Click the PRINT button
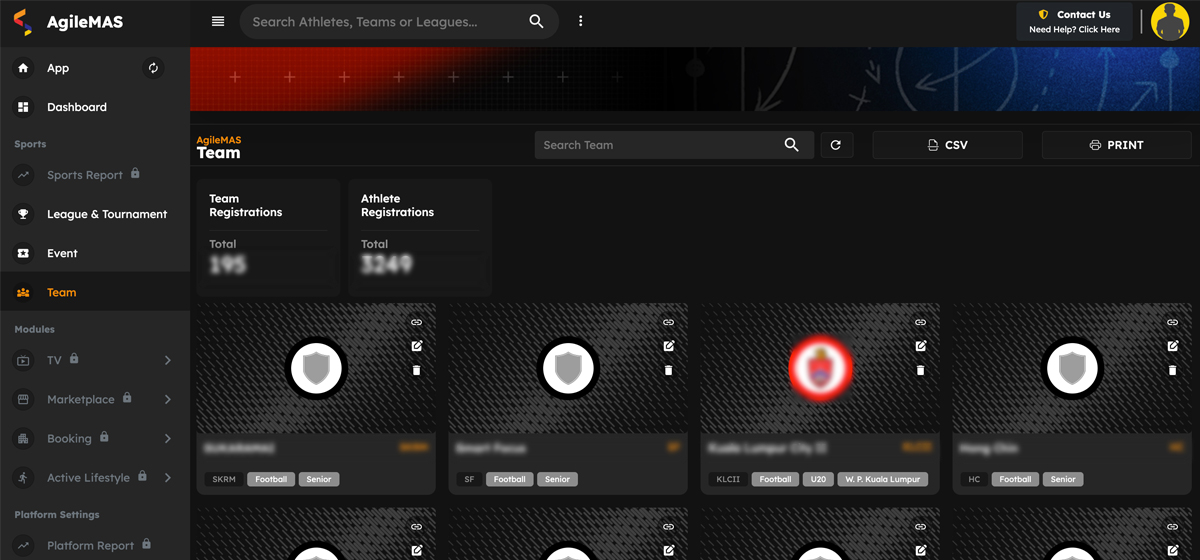This screenshot has height=560, width=1200. point(1116,145)
